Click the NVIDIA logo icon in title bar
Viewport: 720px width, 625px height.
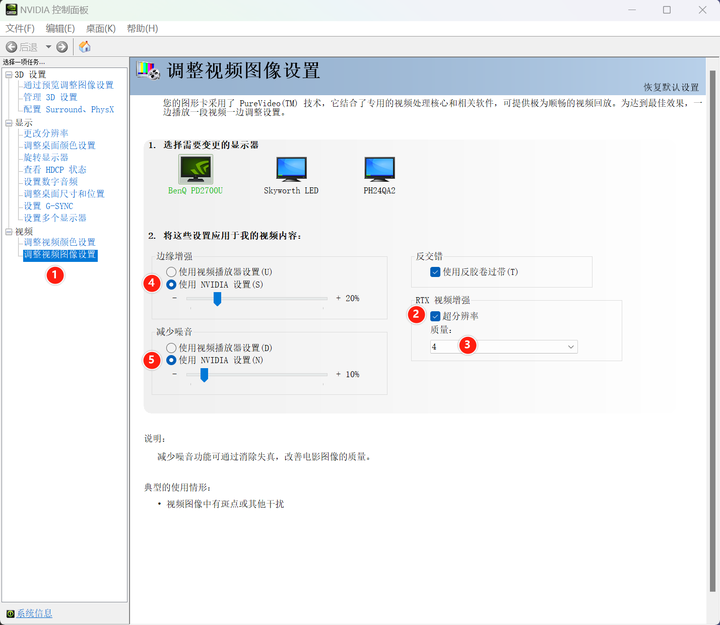click(x=11, y=10)
